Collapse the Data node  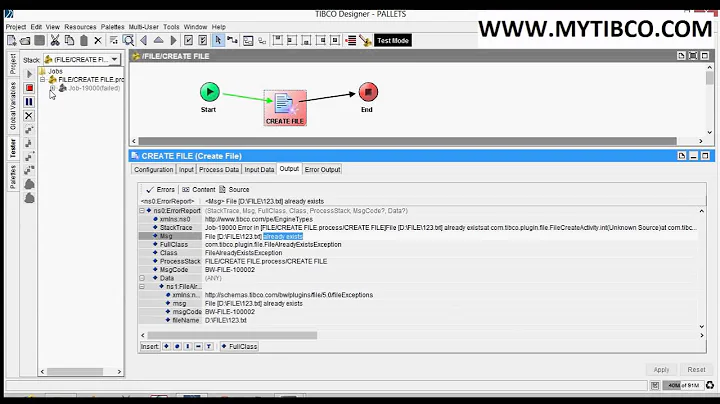click(x=142, y=278)
